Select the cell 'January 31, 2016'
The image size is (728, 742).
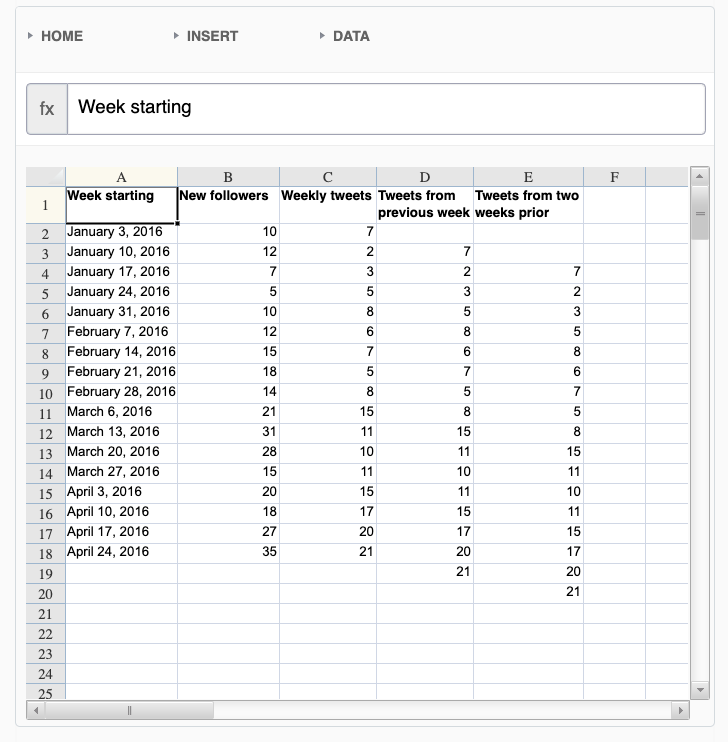click(122, 314)
